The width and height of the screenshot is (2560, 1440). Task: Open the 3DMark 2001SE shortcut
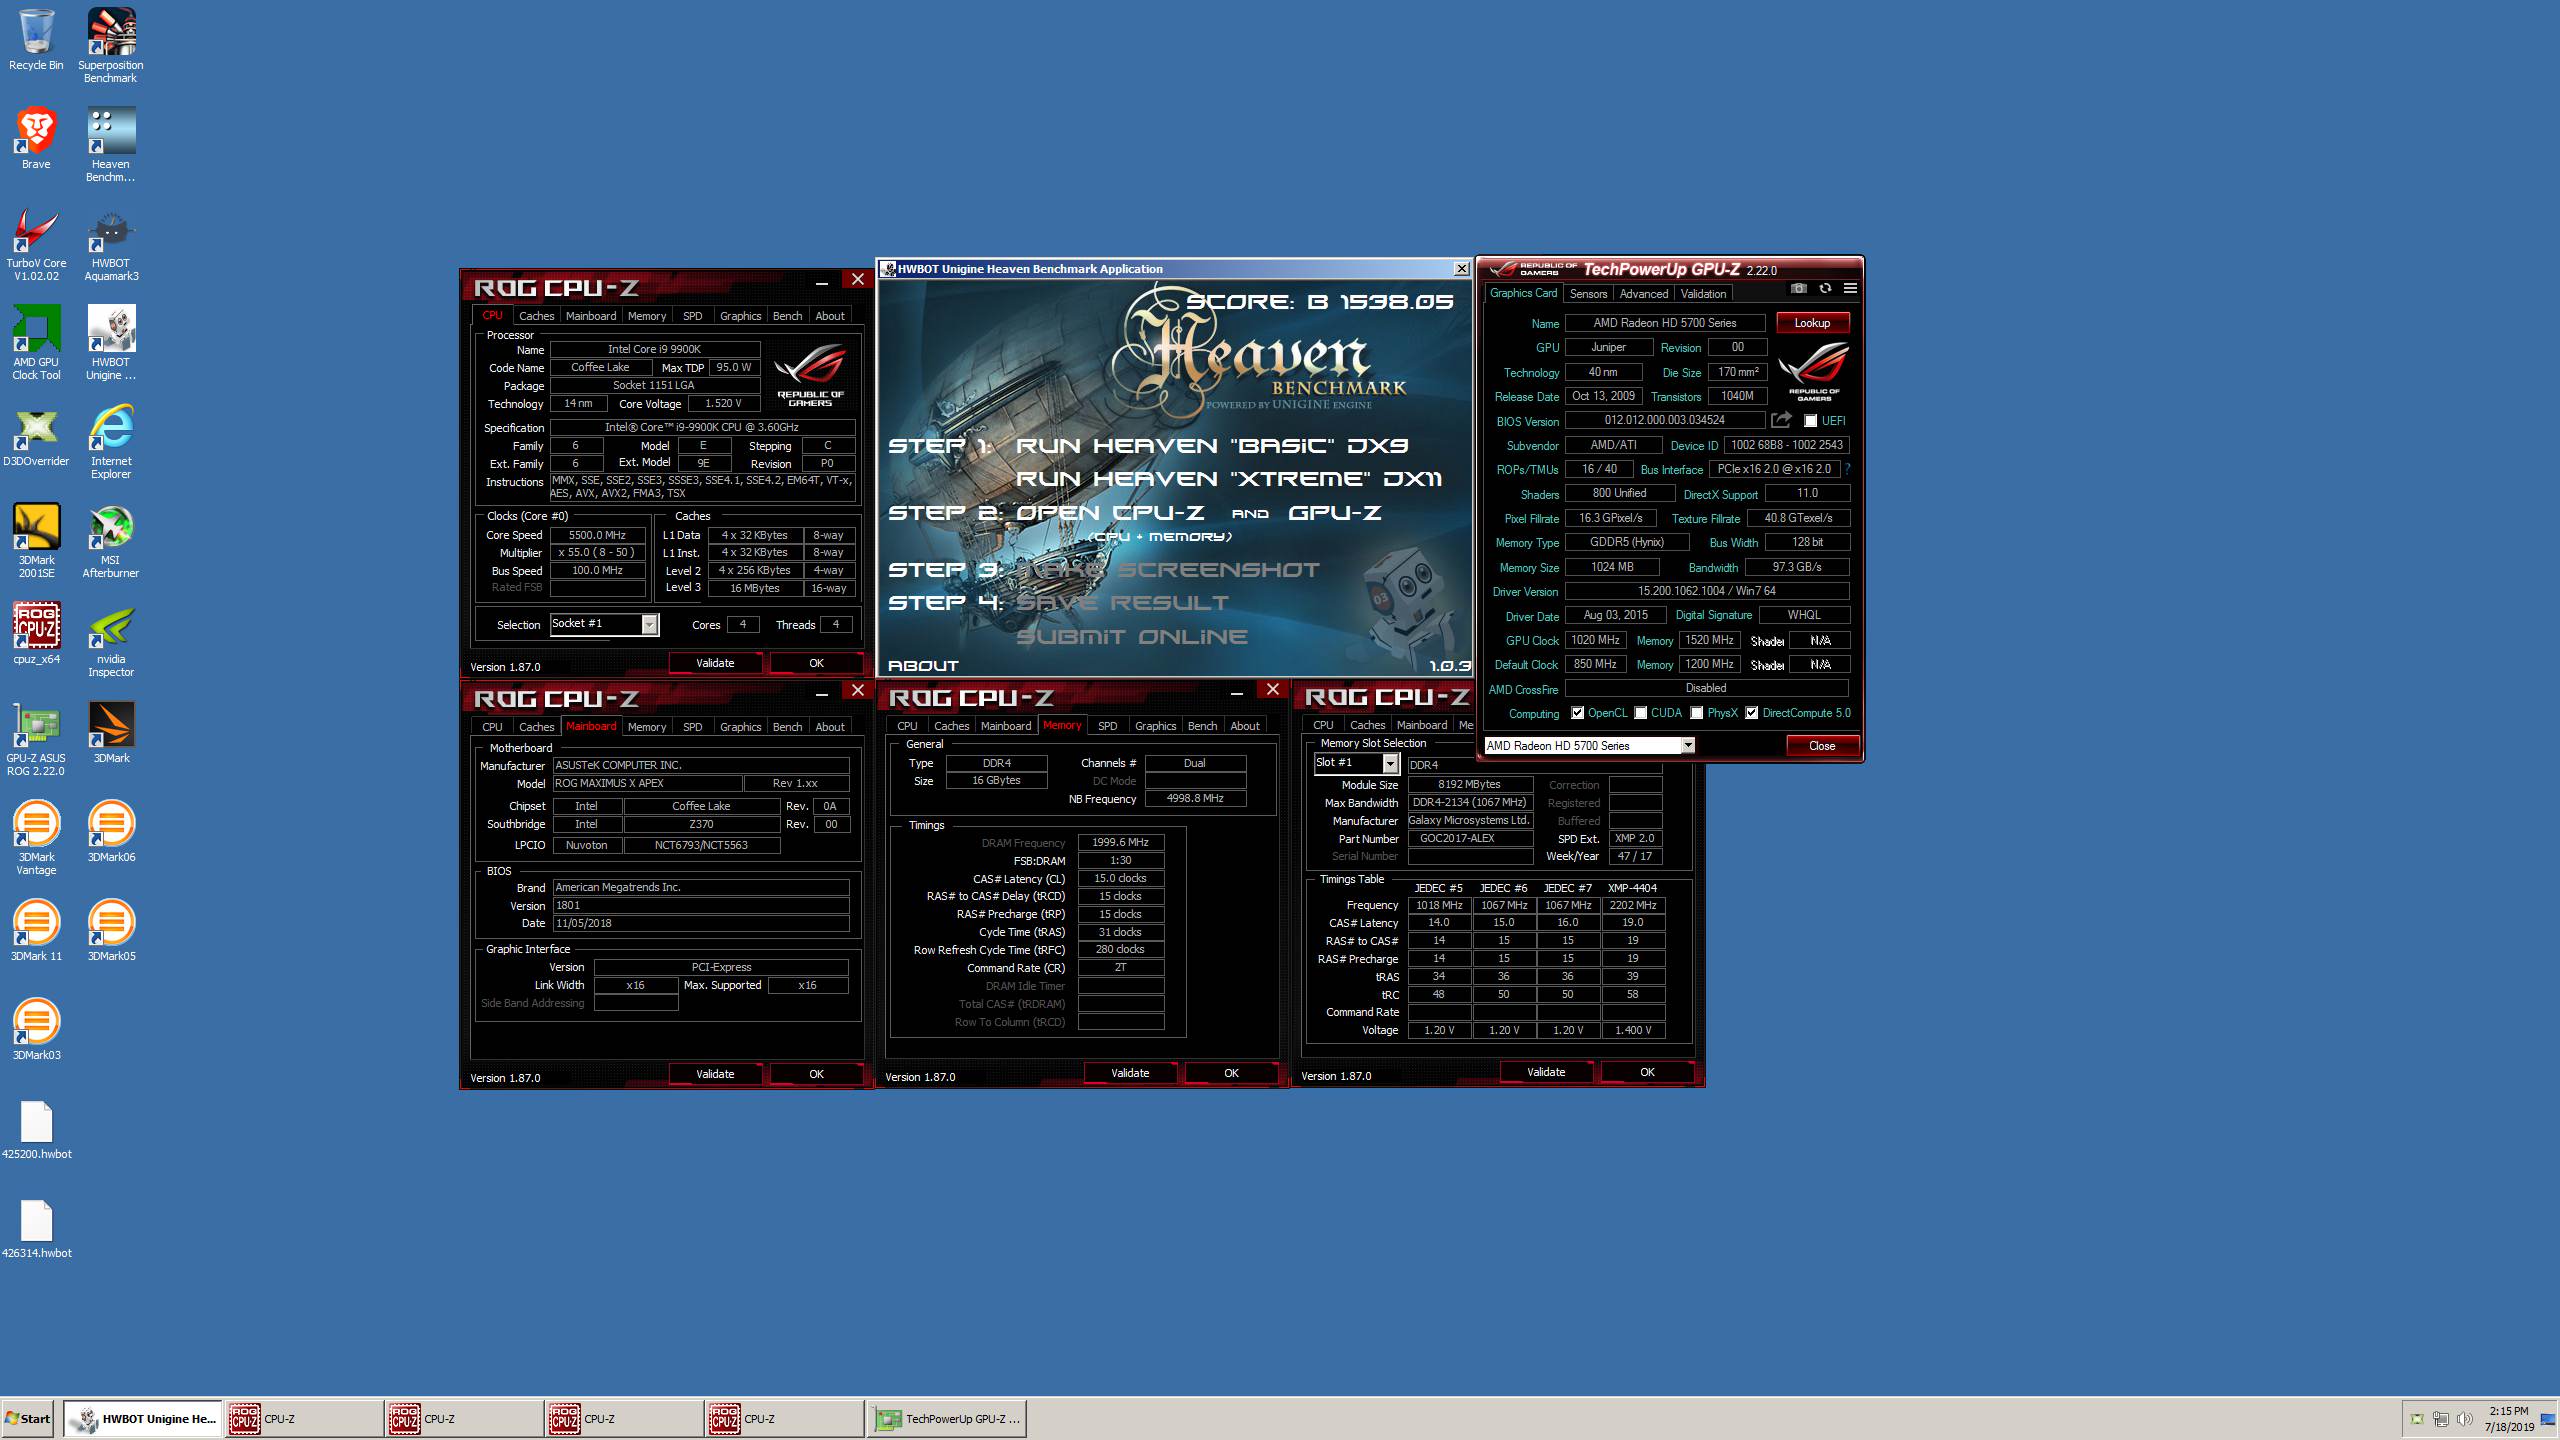click(x=36, y=541)
